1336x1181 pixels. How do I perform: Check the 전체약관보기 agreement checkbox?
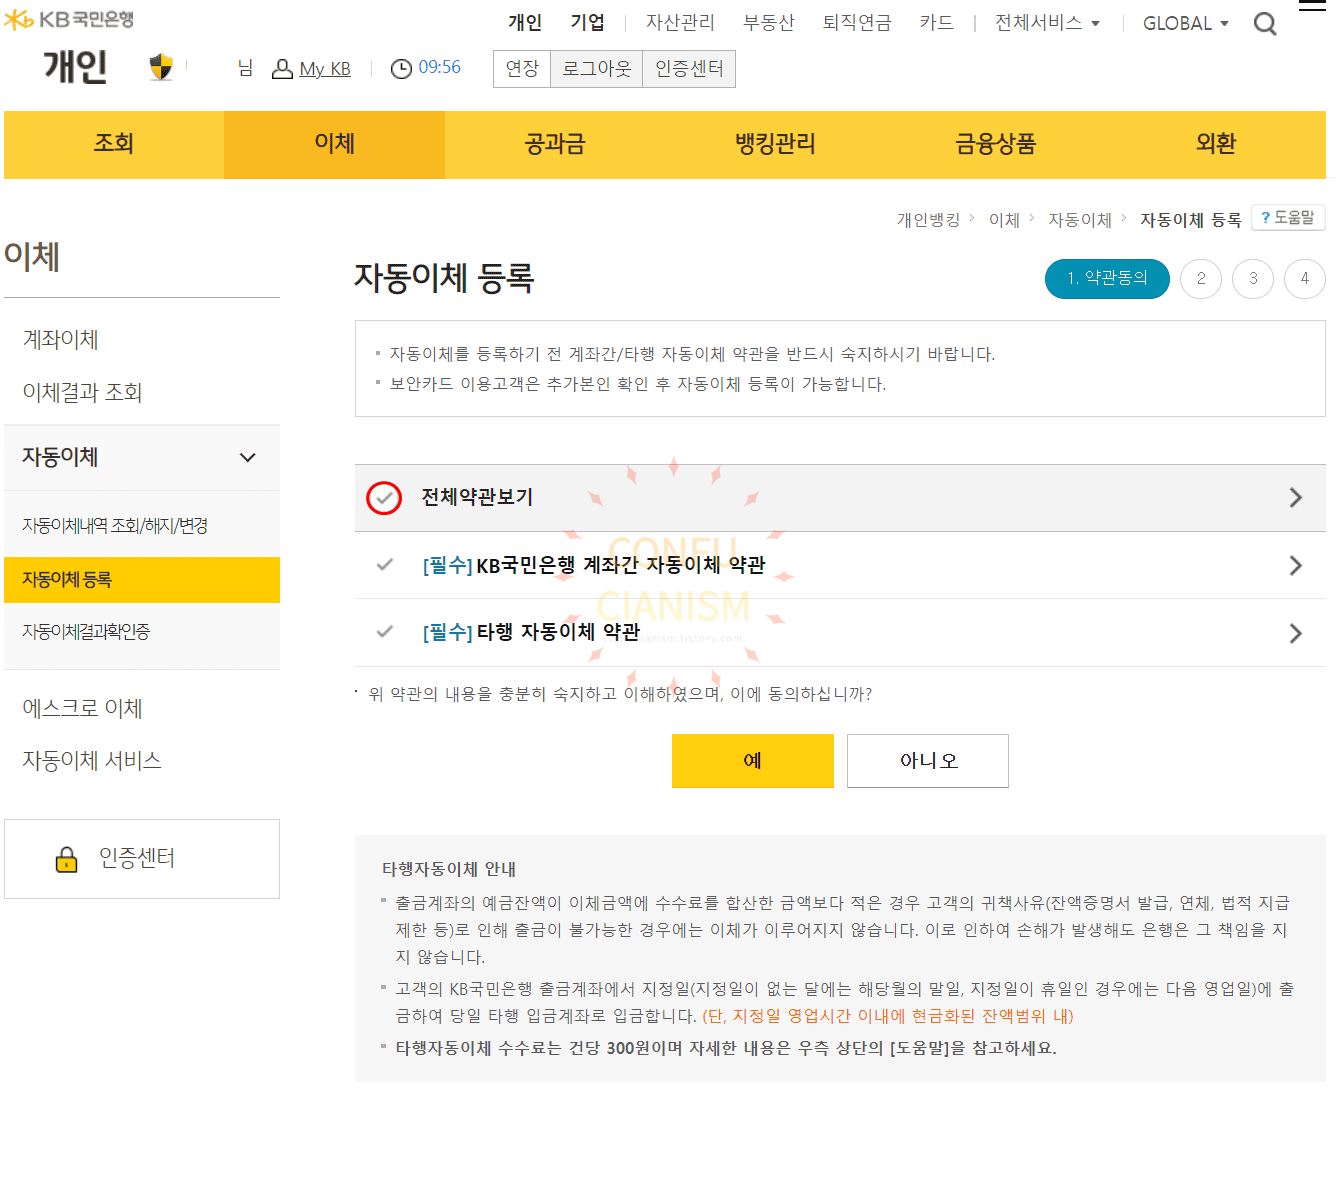(384, 497)
